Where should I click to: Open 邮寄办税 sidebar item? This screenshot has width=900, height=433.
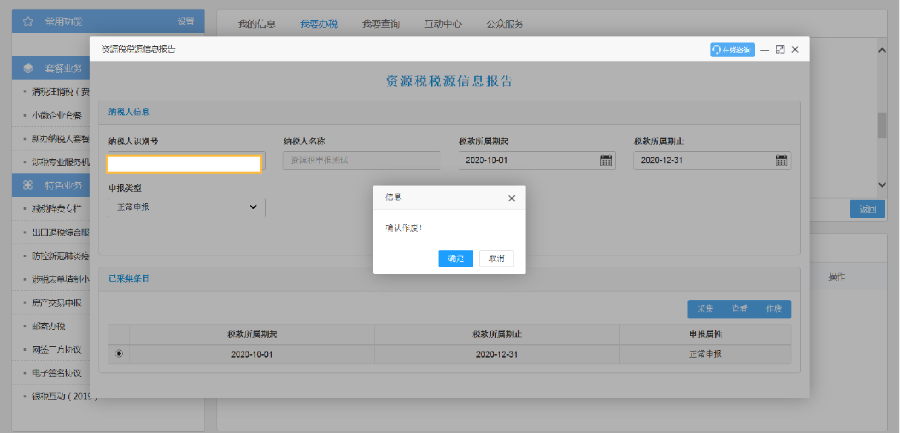[49, 326]
